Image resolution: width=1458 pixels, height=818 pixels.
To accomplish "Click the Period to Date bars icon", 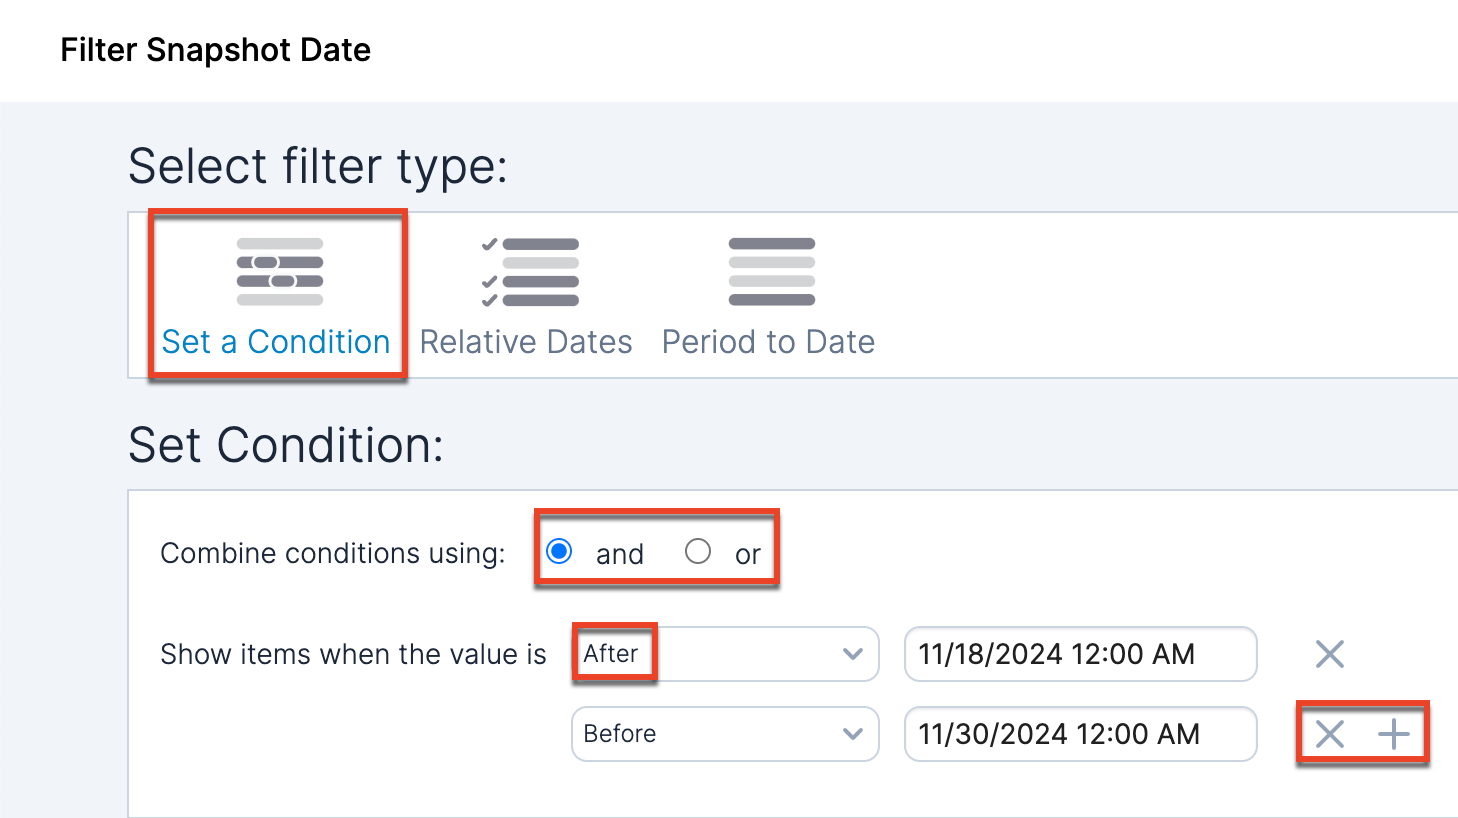I will pyautogui.click(x=771, y=272).
